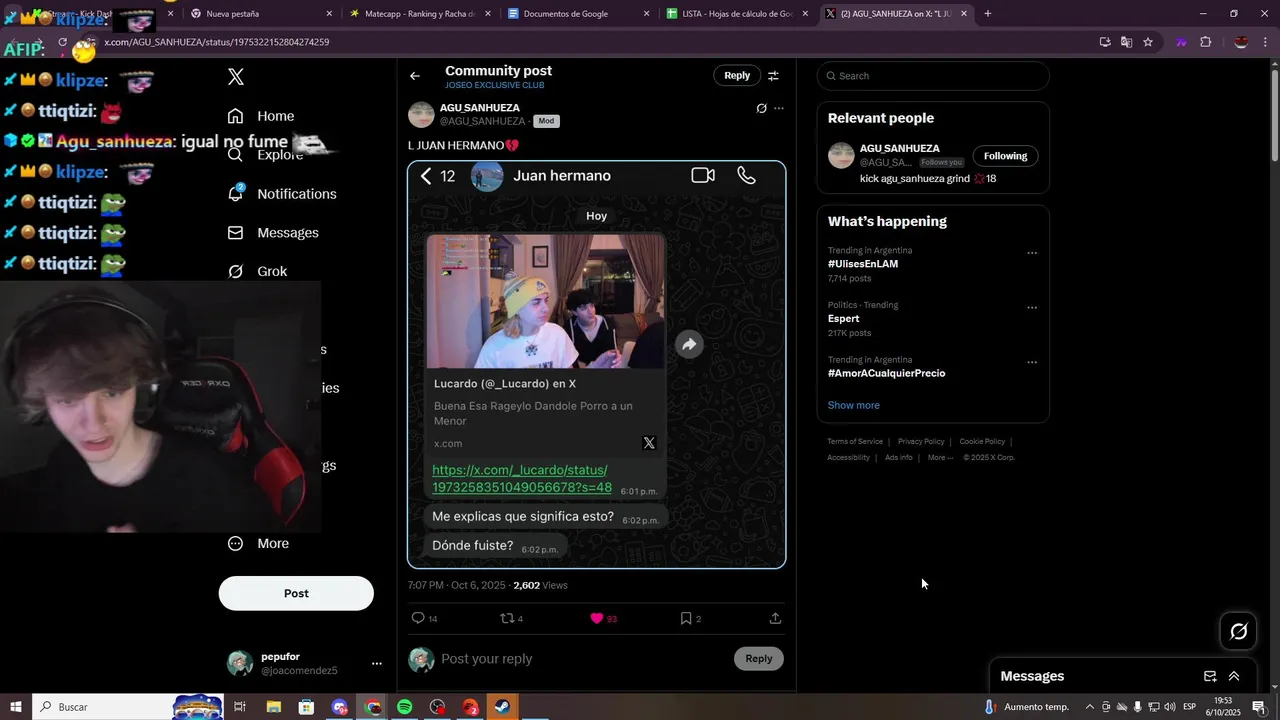Open the Chrome profile avatar
Image resolution: width=1280 pixels, height=720 pixels.
click(1241, 42)
